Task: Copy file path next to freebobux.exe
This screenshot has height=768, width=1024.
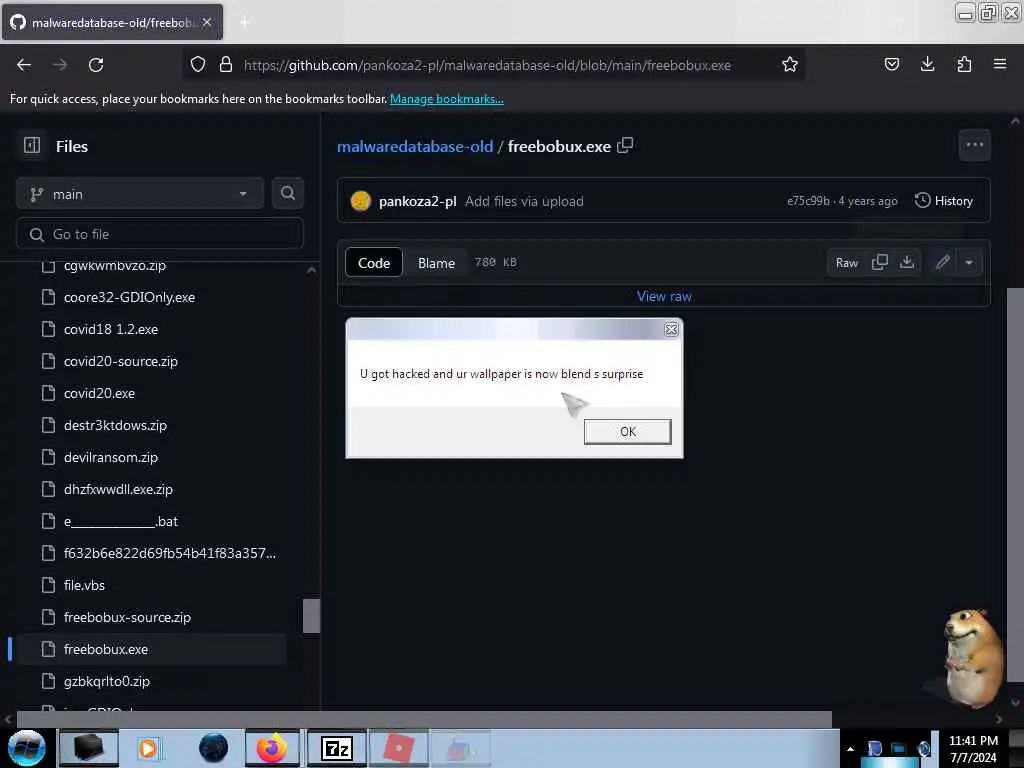Action: click(x=625, y=146)
